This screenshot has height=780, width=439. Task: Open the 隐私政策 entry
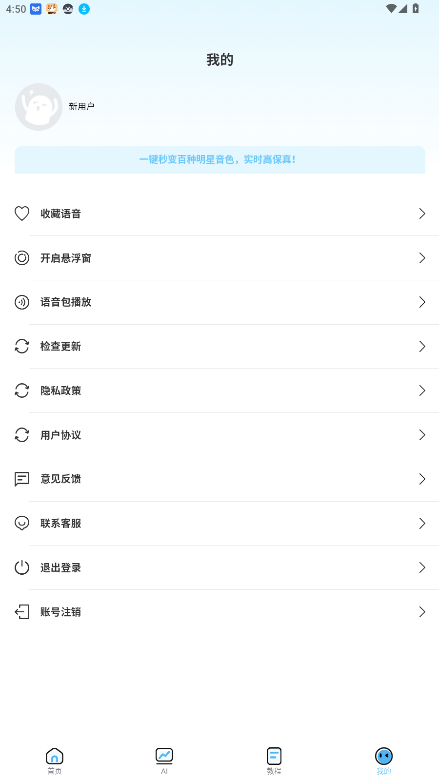[x=220, y=390]
